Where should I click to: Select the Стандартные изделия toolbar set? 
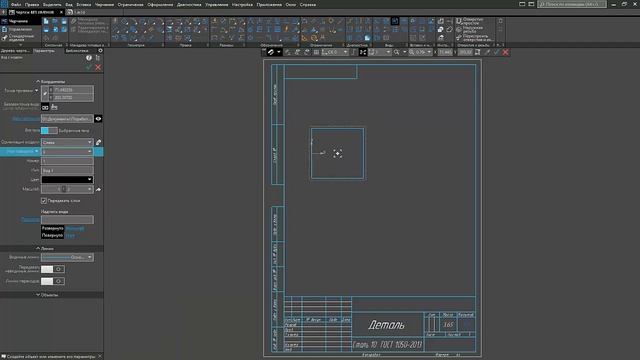(x=20, y=38)
